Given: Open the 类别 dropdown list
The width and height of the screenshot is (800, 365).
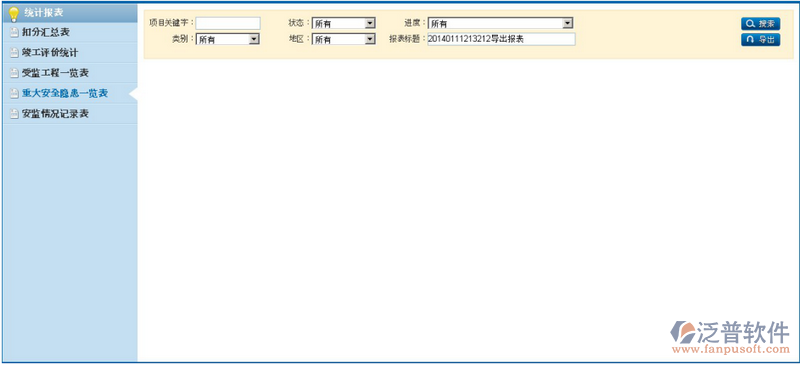Looking at the screenshot, I should [228, 39].
